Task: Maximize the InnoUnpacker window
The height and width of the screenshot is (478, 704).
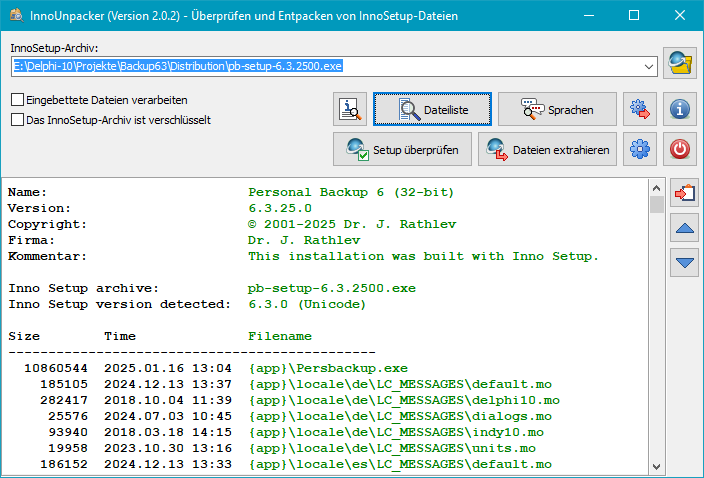Action: point(634,15)
